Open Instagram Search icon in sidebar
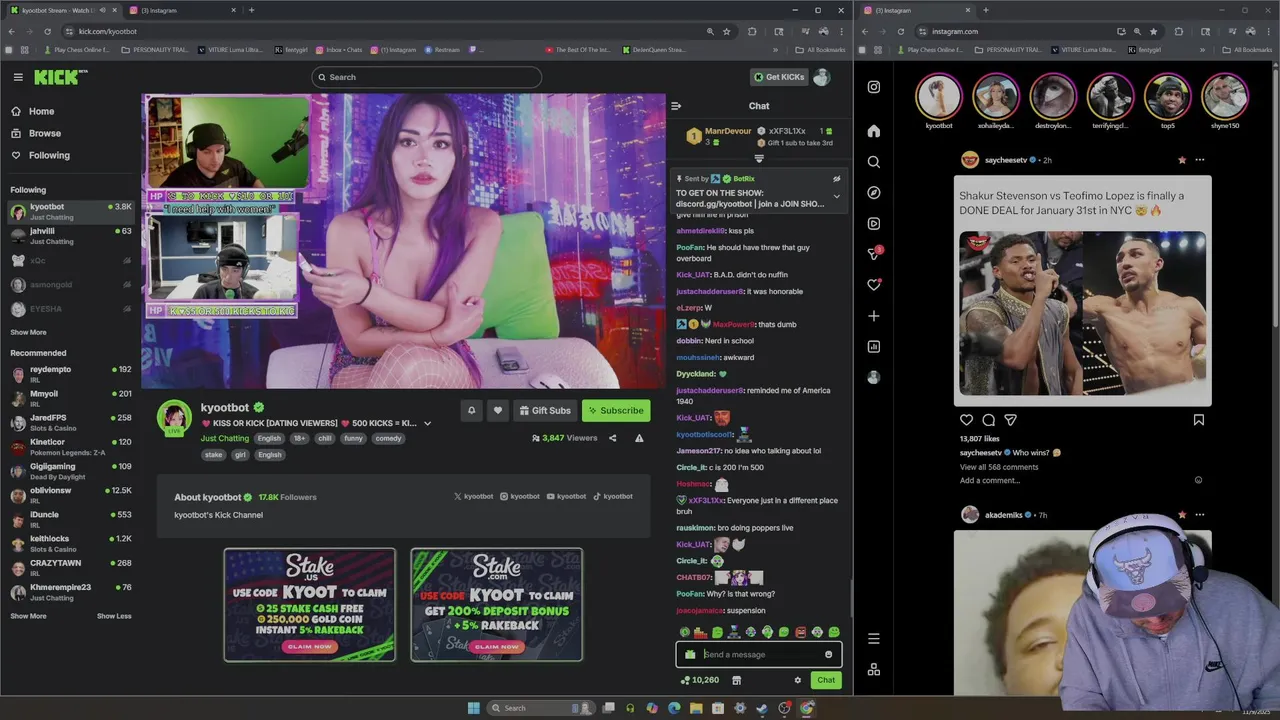The height and width of the screenshot is (720, 1280). [x=874, y=162]
